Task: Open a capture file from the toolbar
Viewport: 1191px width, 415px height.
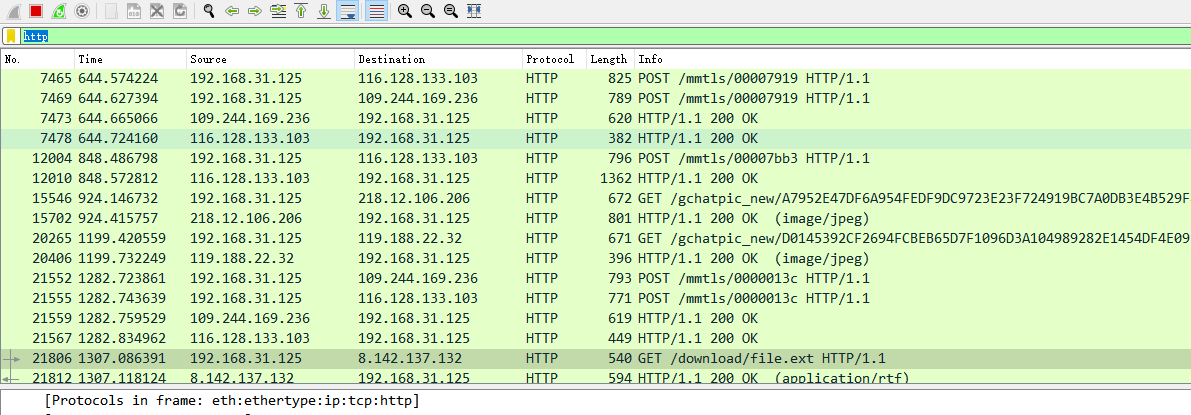Action: point(111,11)
